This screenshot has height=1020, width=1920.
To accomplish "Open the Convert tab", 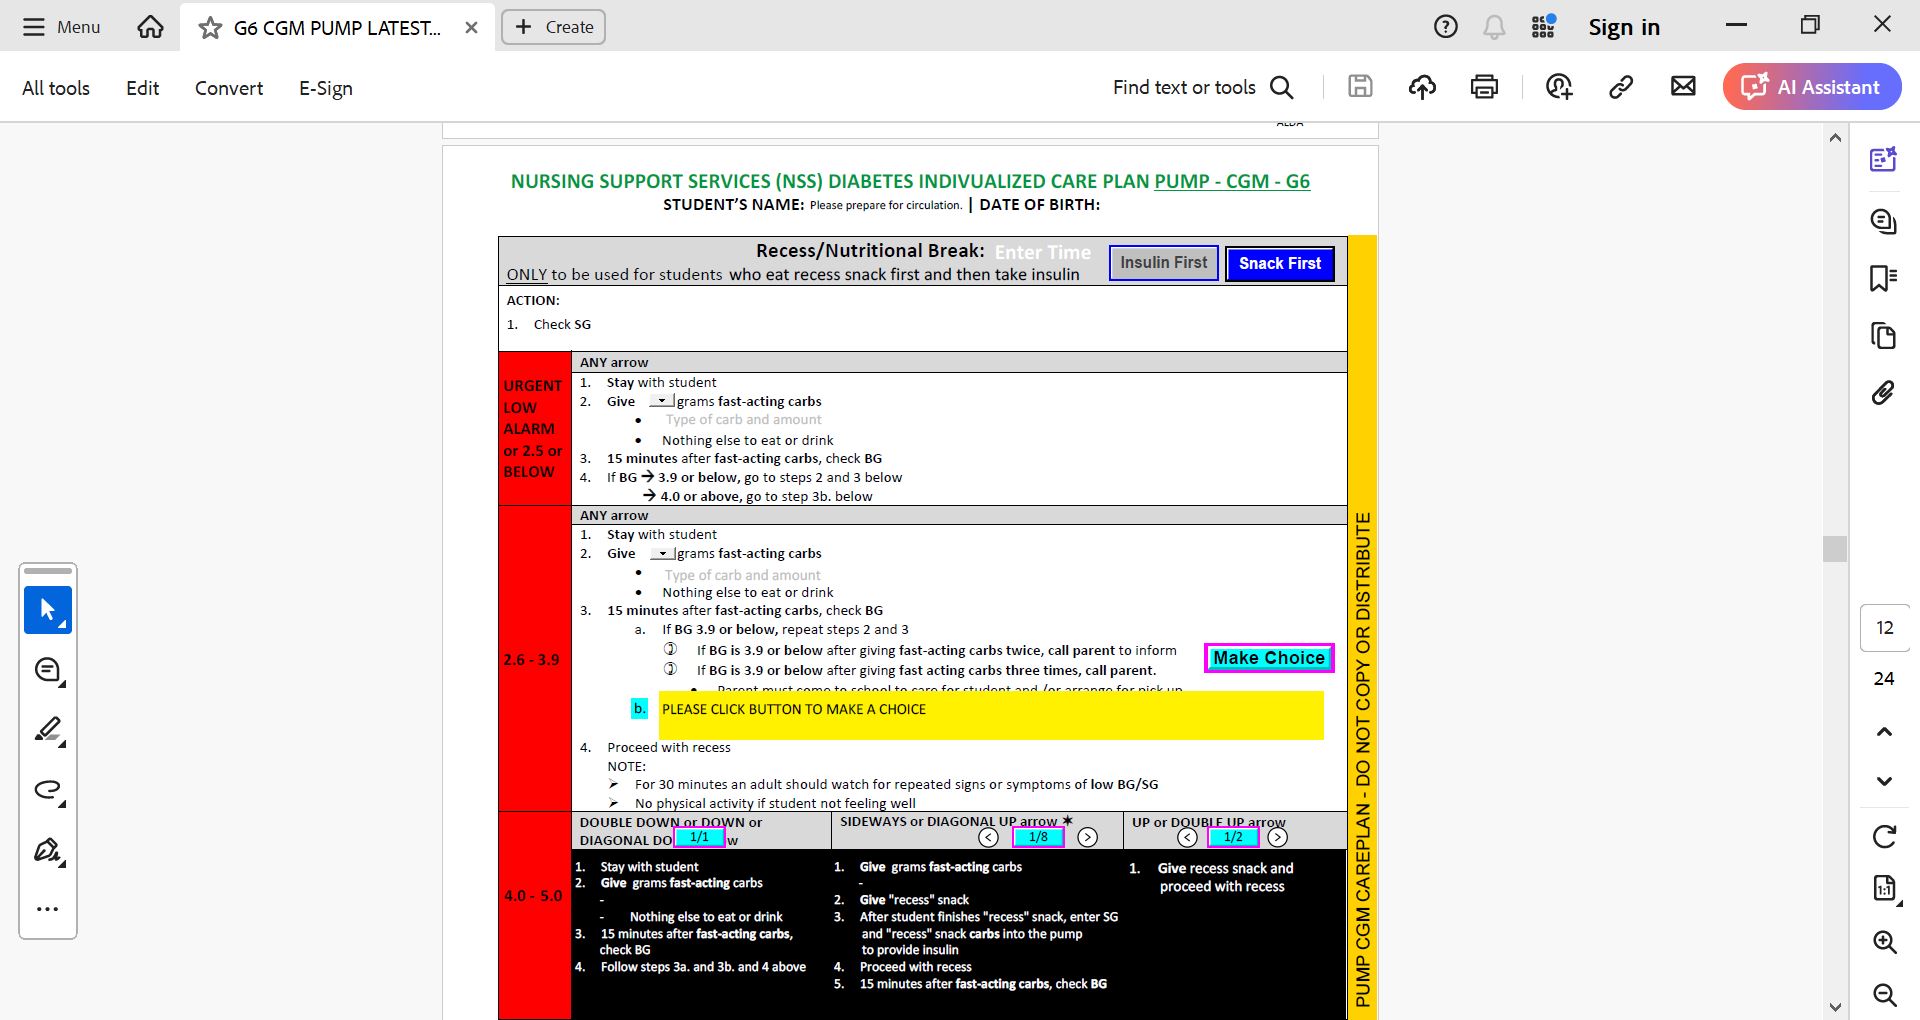I will [x=229, y=88].
